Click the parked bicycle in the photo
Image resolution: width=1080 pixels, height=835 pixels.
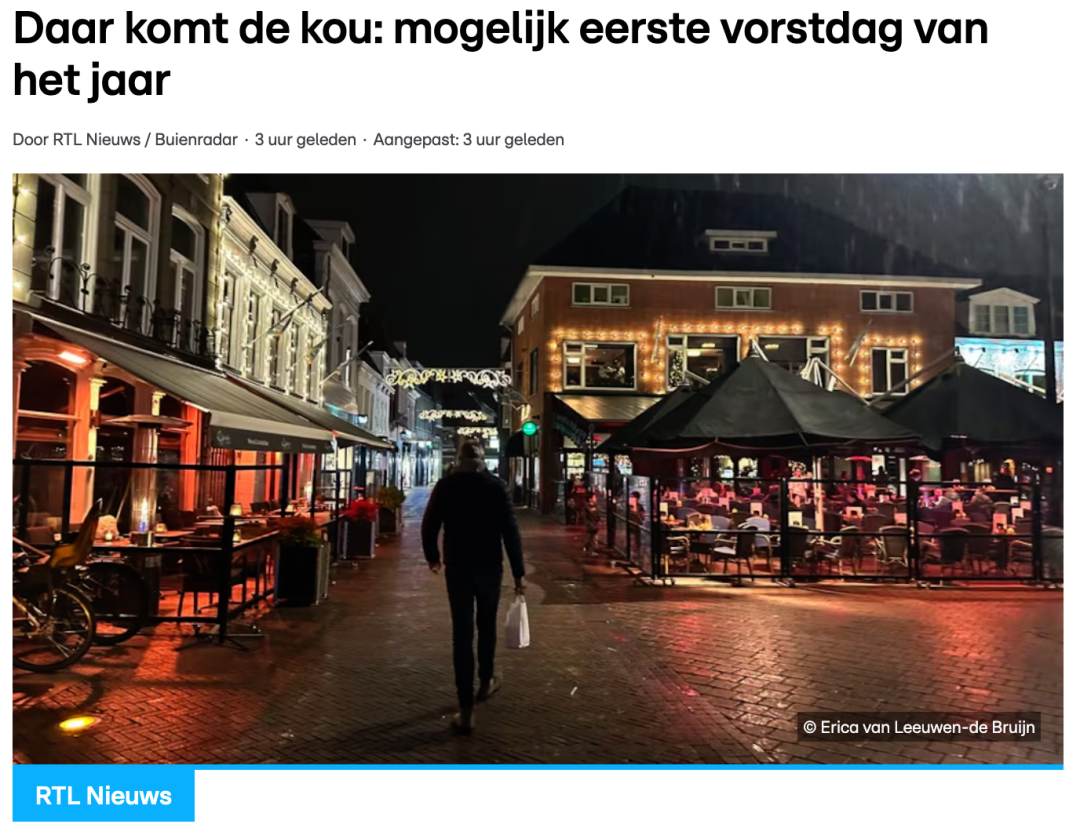pyautogui.click(x=52, y=606)
